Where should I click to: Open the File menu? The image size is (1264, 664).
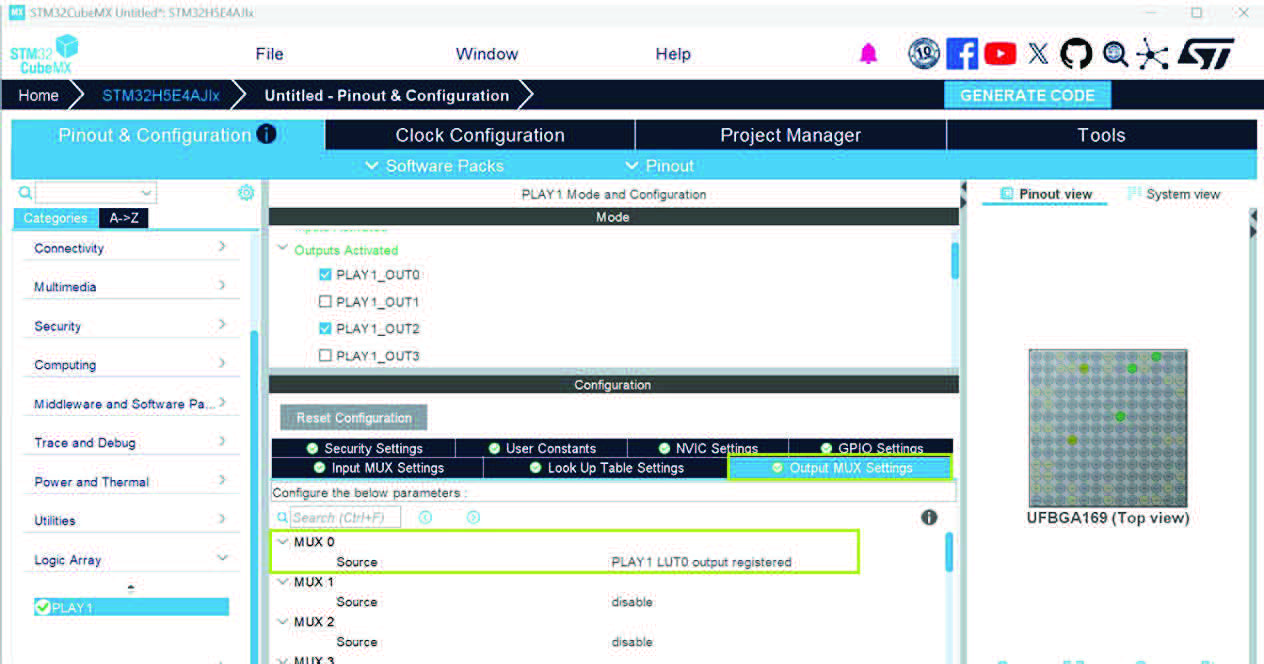coord(270,54)
